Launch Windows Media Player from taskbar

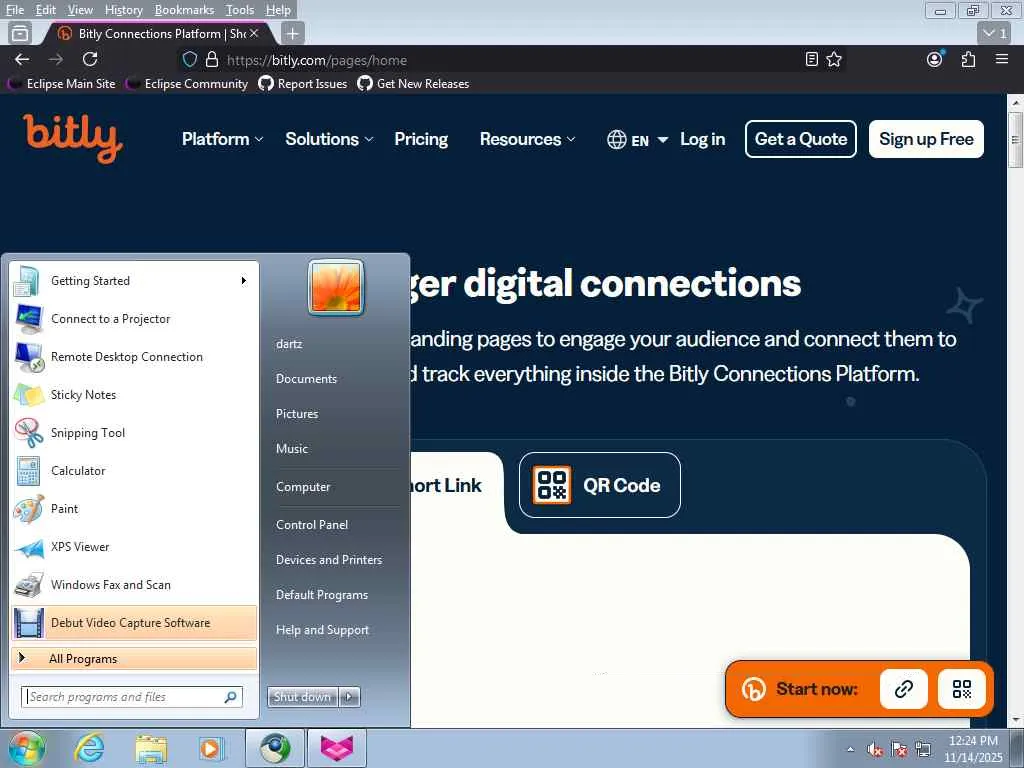tap(211, 748)
